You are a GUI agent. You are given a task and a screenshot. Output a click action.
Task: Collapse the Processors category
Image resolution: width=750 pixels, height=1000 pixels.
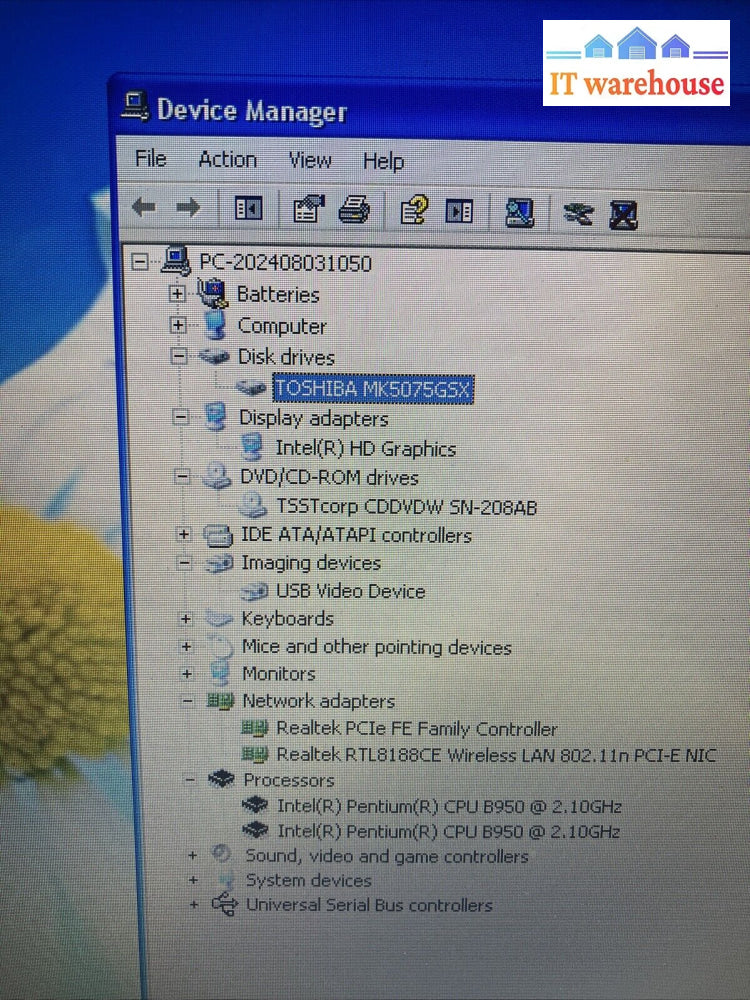click(x=190, y=779)
